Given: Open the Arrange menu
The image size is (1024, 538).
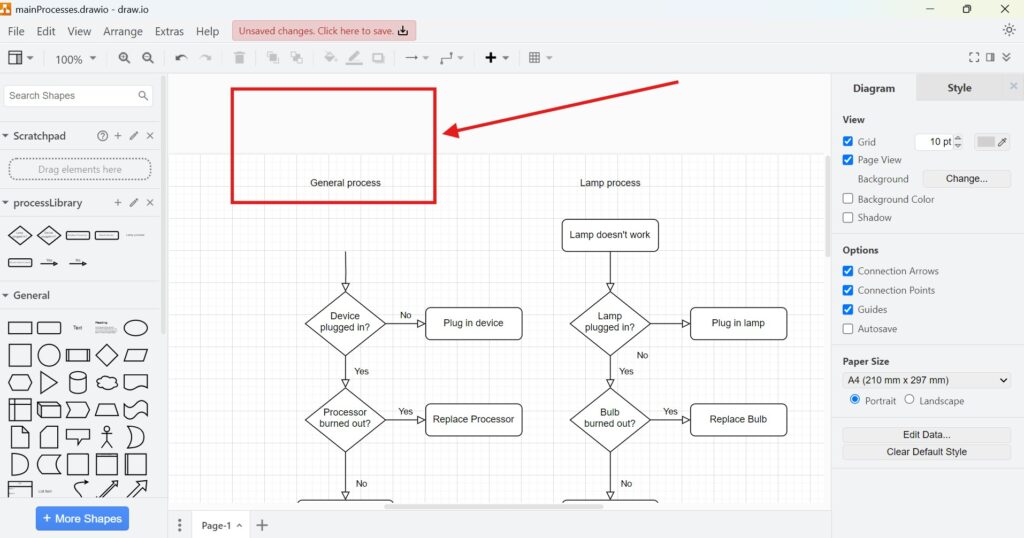Looking at the screenshot, I should click(123, 31).
